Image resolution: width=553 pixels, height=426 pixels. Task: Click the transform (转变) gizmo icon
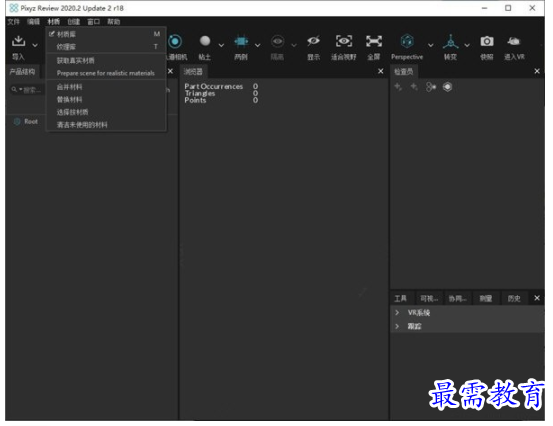tap(450, 42)
